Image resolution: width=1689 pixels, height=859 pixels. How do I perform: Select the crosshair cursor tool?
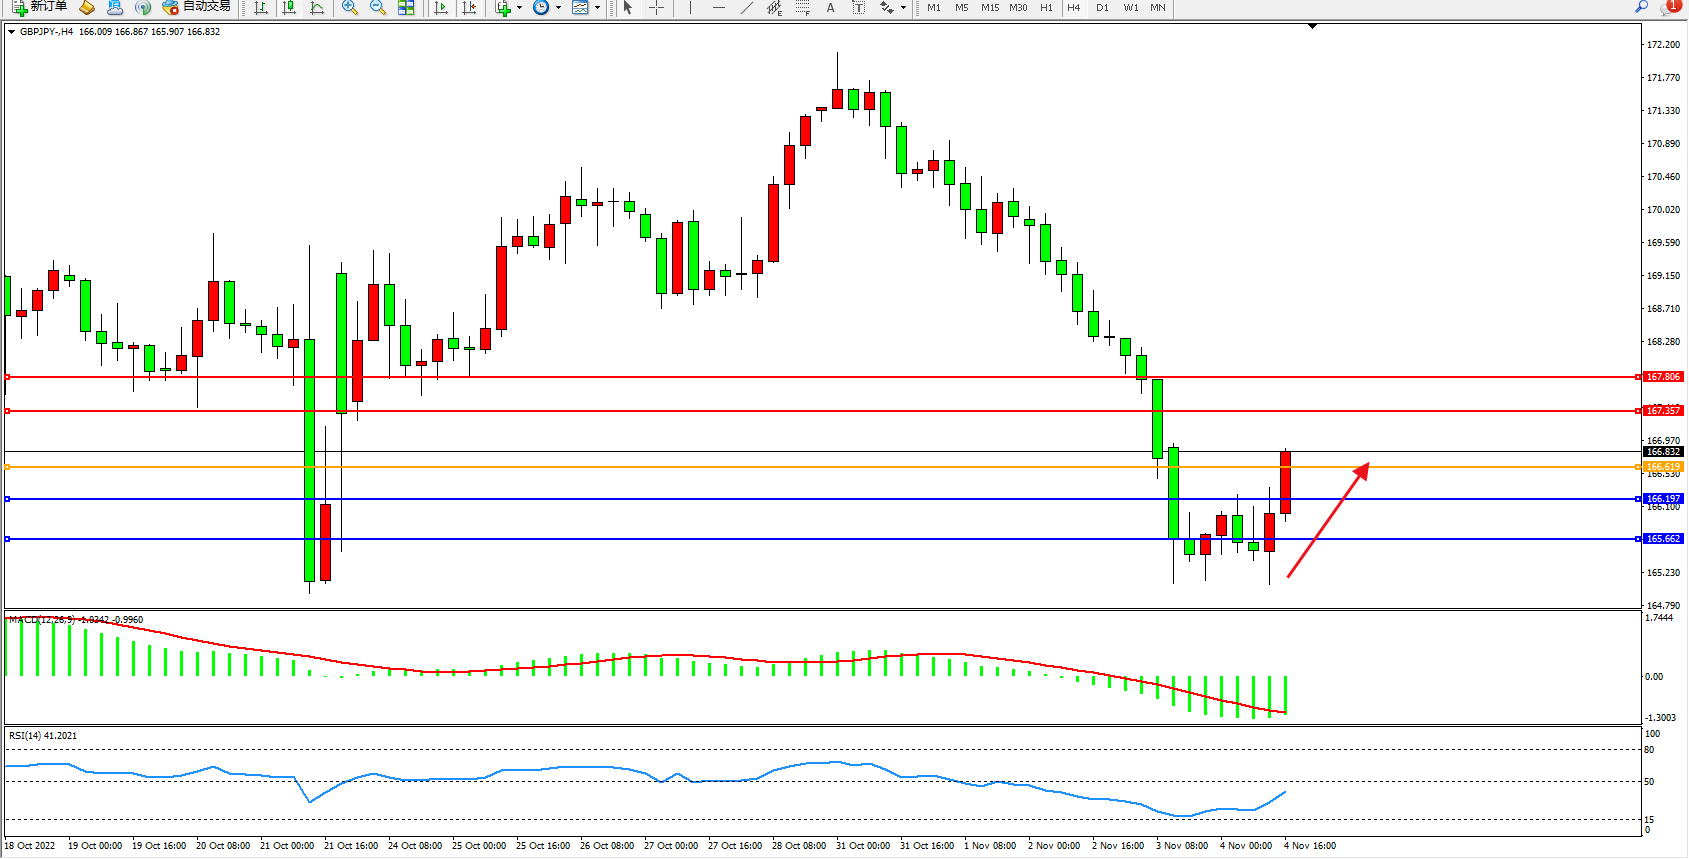[x=656, y=7]
